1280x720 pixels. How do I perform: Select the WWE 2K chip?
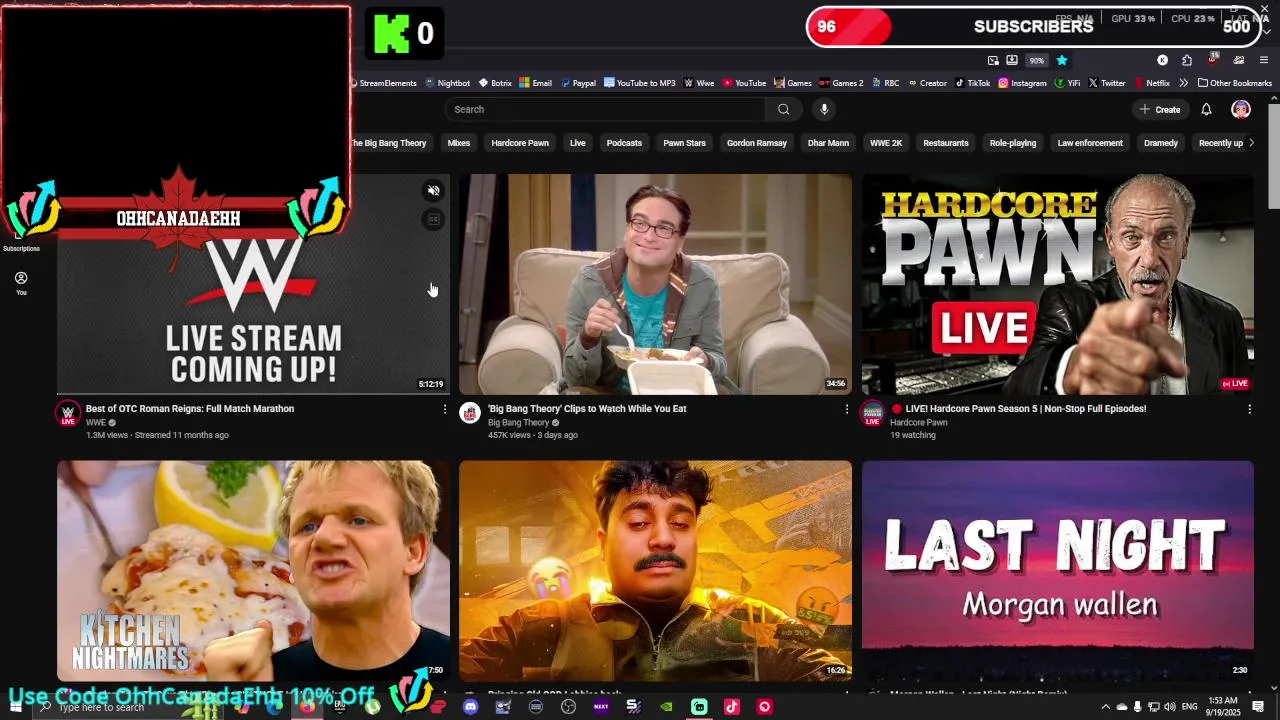886,143
